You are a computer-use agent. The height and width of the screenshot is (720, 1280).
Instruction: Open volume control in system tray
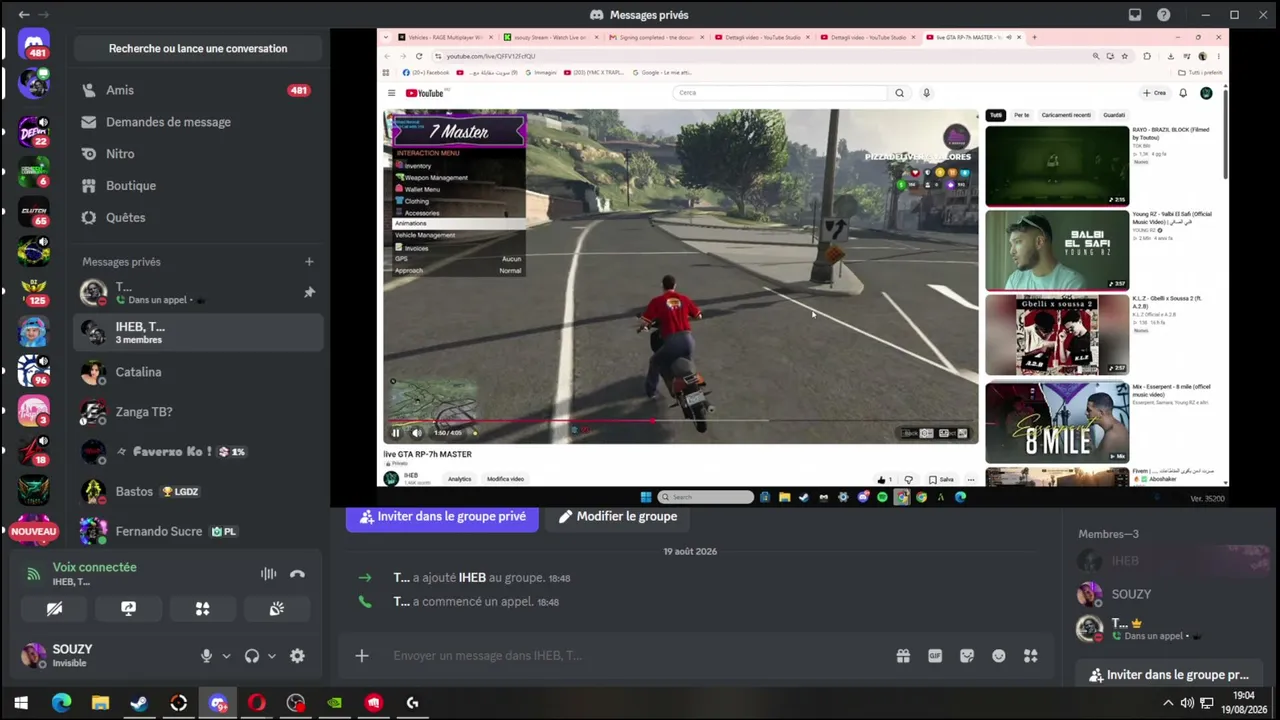coord(1187,703)
